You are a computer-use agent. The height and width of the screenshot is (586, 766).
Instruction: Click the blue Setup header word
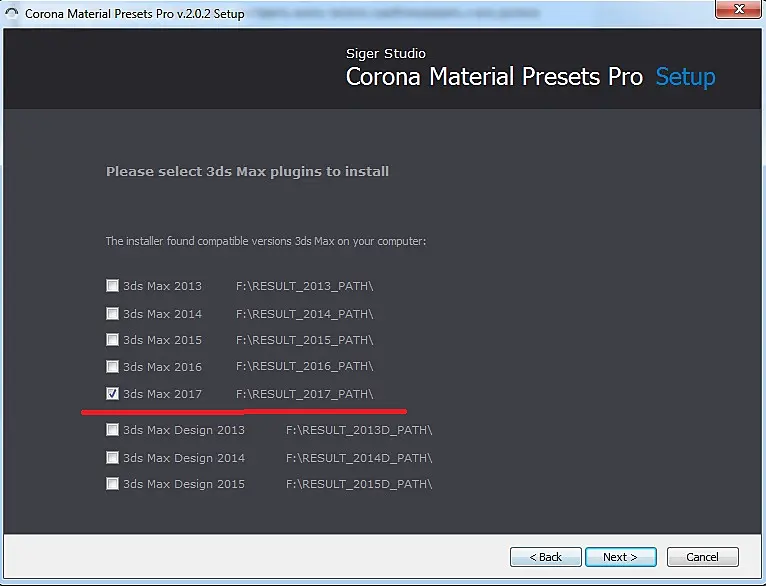click(685, 77)
